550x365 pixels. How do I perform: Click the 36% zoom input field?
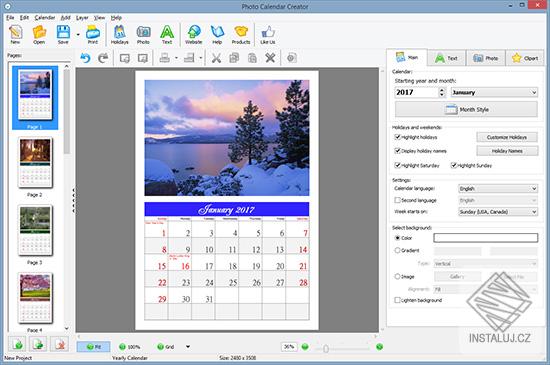(x=289, y=347)
